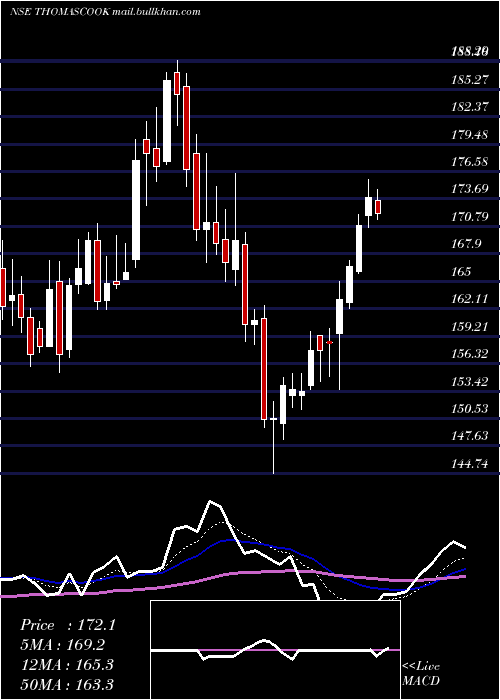500x700 pixels.
Task: Click the last red candlestick on the right
Action: coord(378,207)
